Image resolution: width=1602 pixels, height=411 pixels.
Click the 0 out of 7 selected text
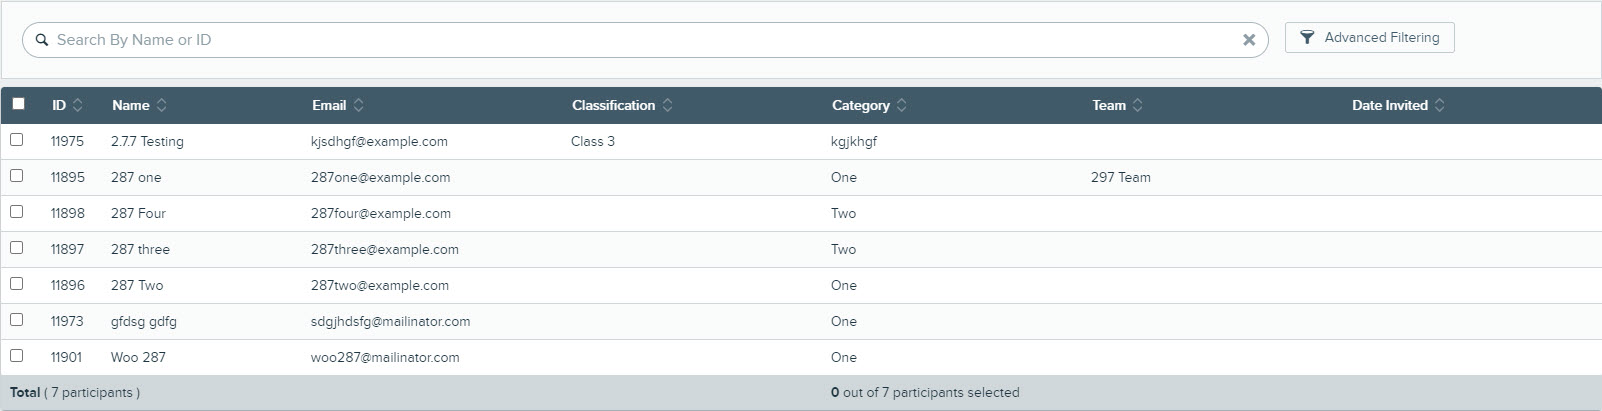925,393
